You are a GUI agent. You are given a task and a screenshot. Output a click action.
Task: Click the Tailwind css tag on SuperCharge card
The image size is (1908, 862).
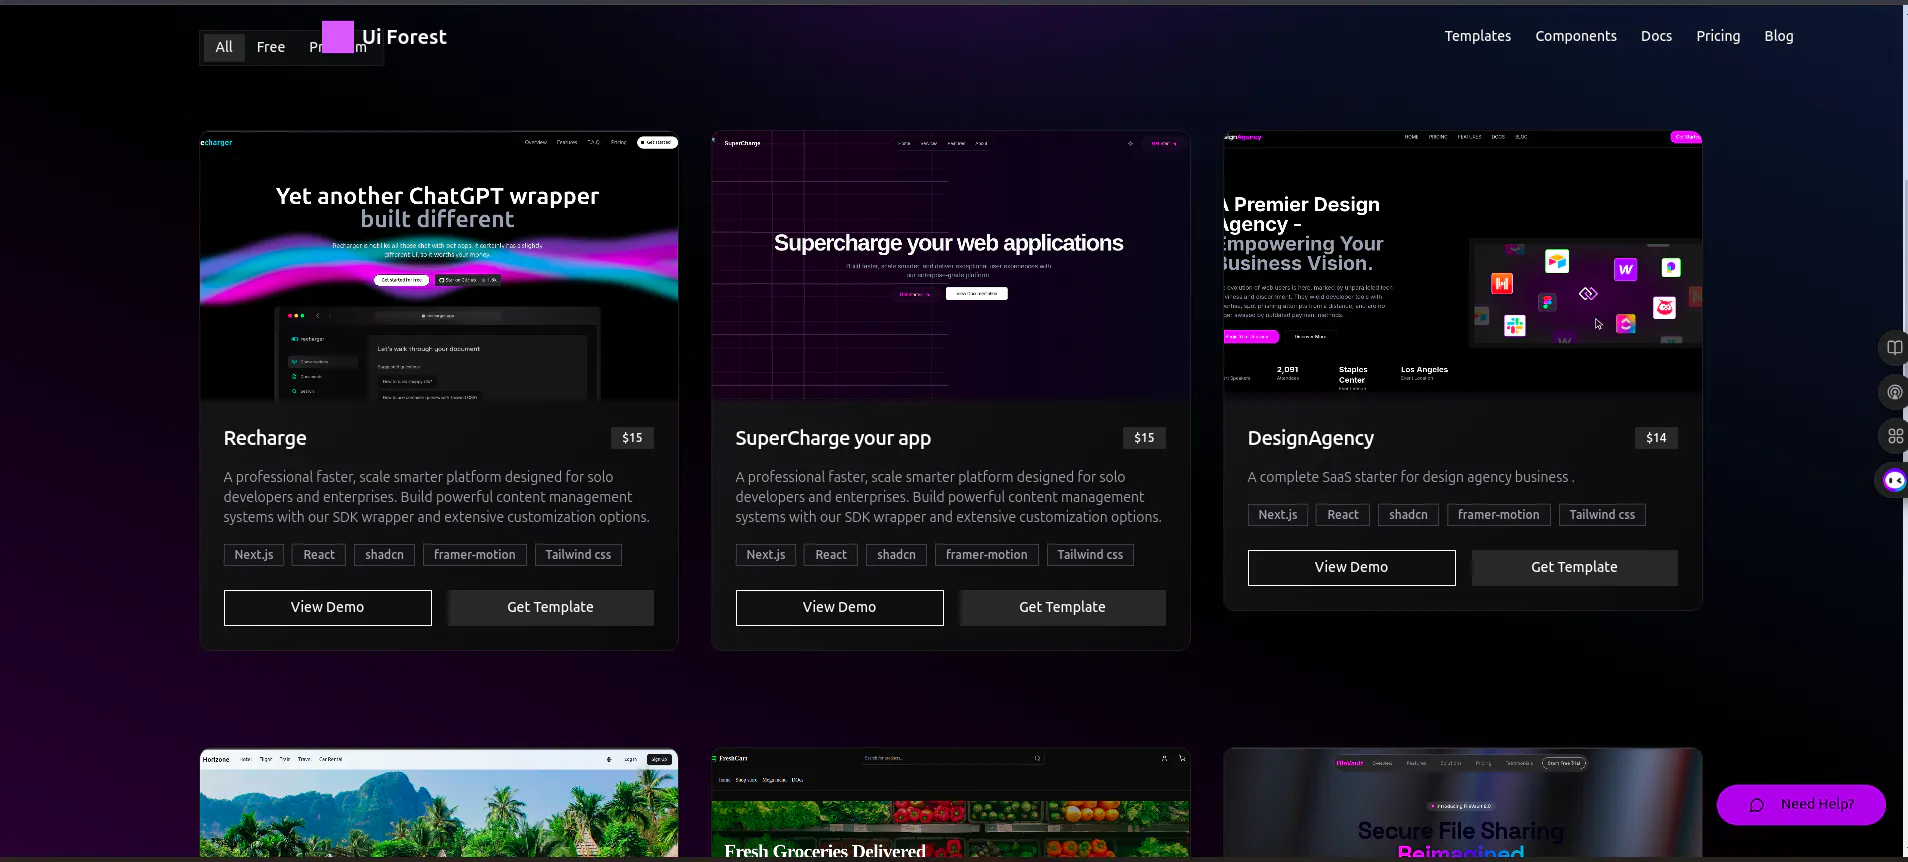point(1090,555)
